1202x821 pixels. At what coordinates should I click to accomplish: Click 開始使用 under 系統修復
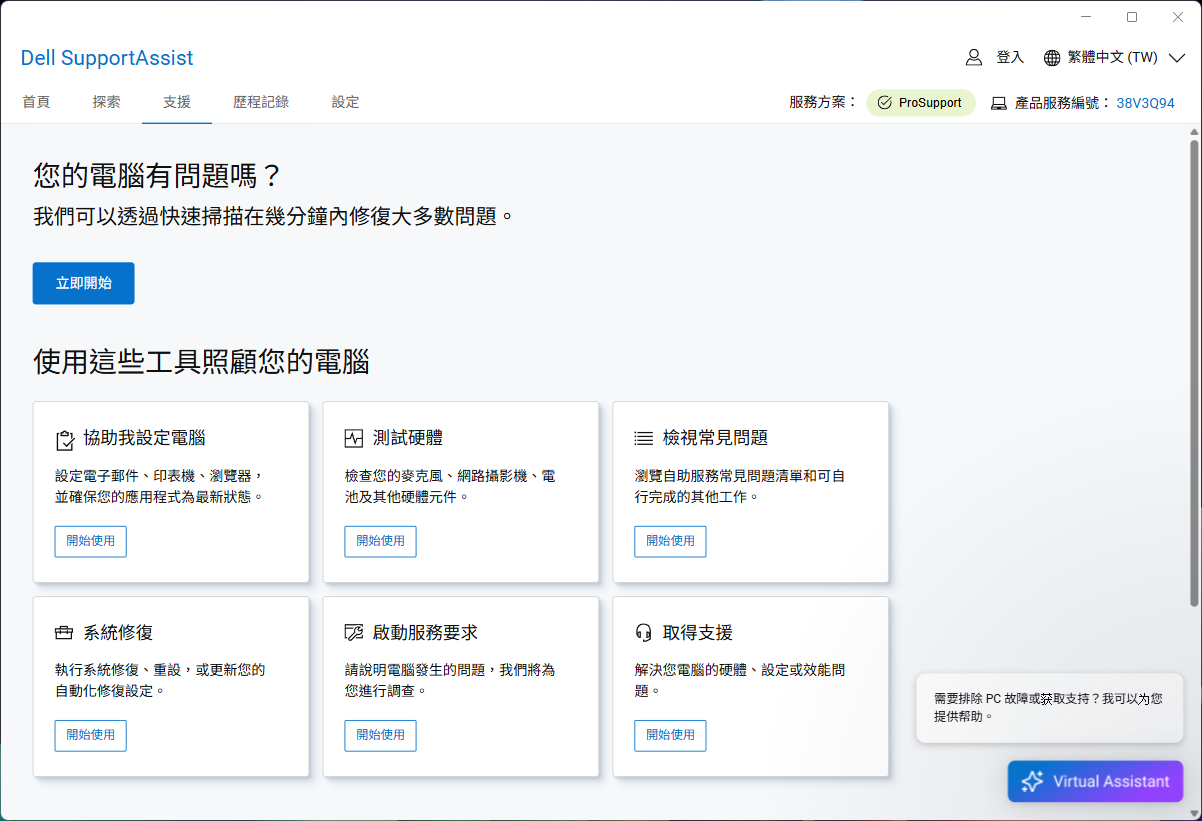coord(91,735)
